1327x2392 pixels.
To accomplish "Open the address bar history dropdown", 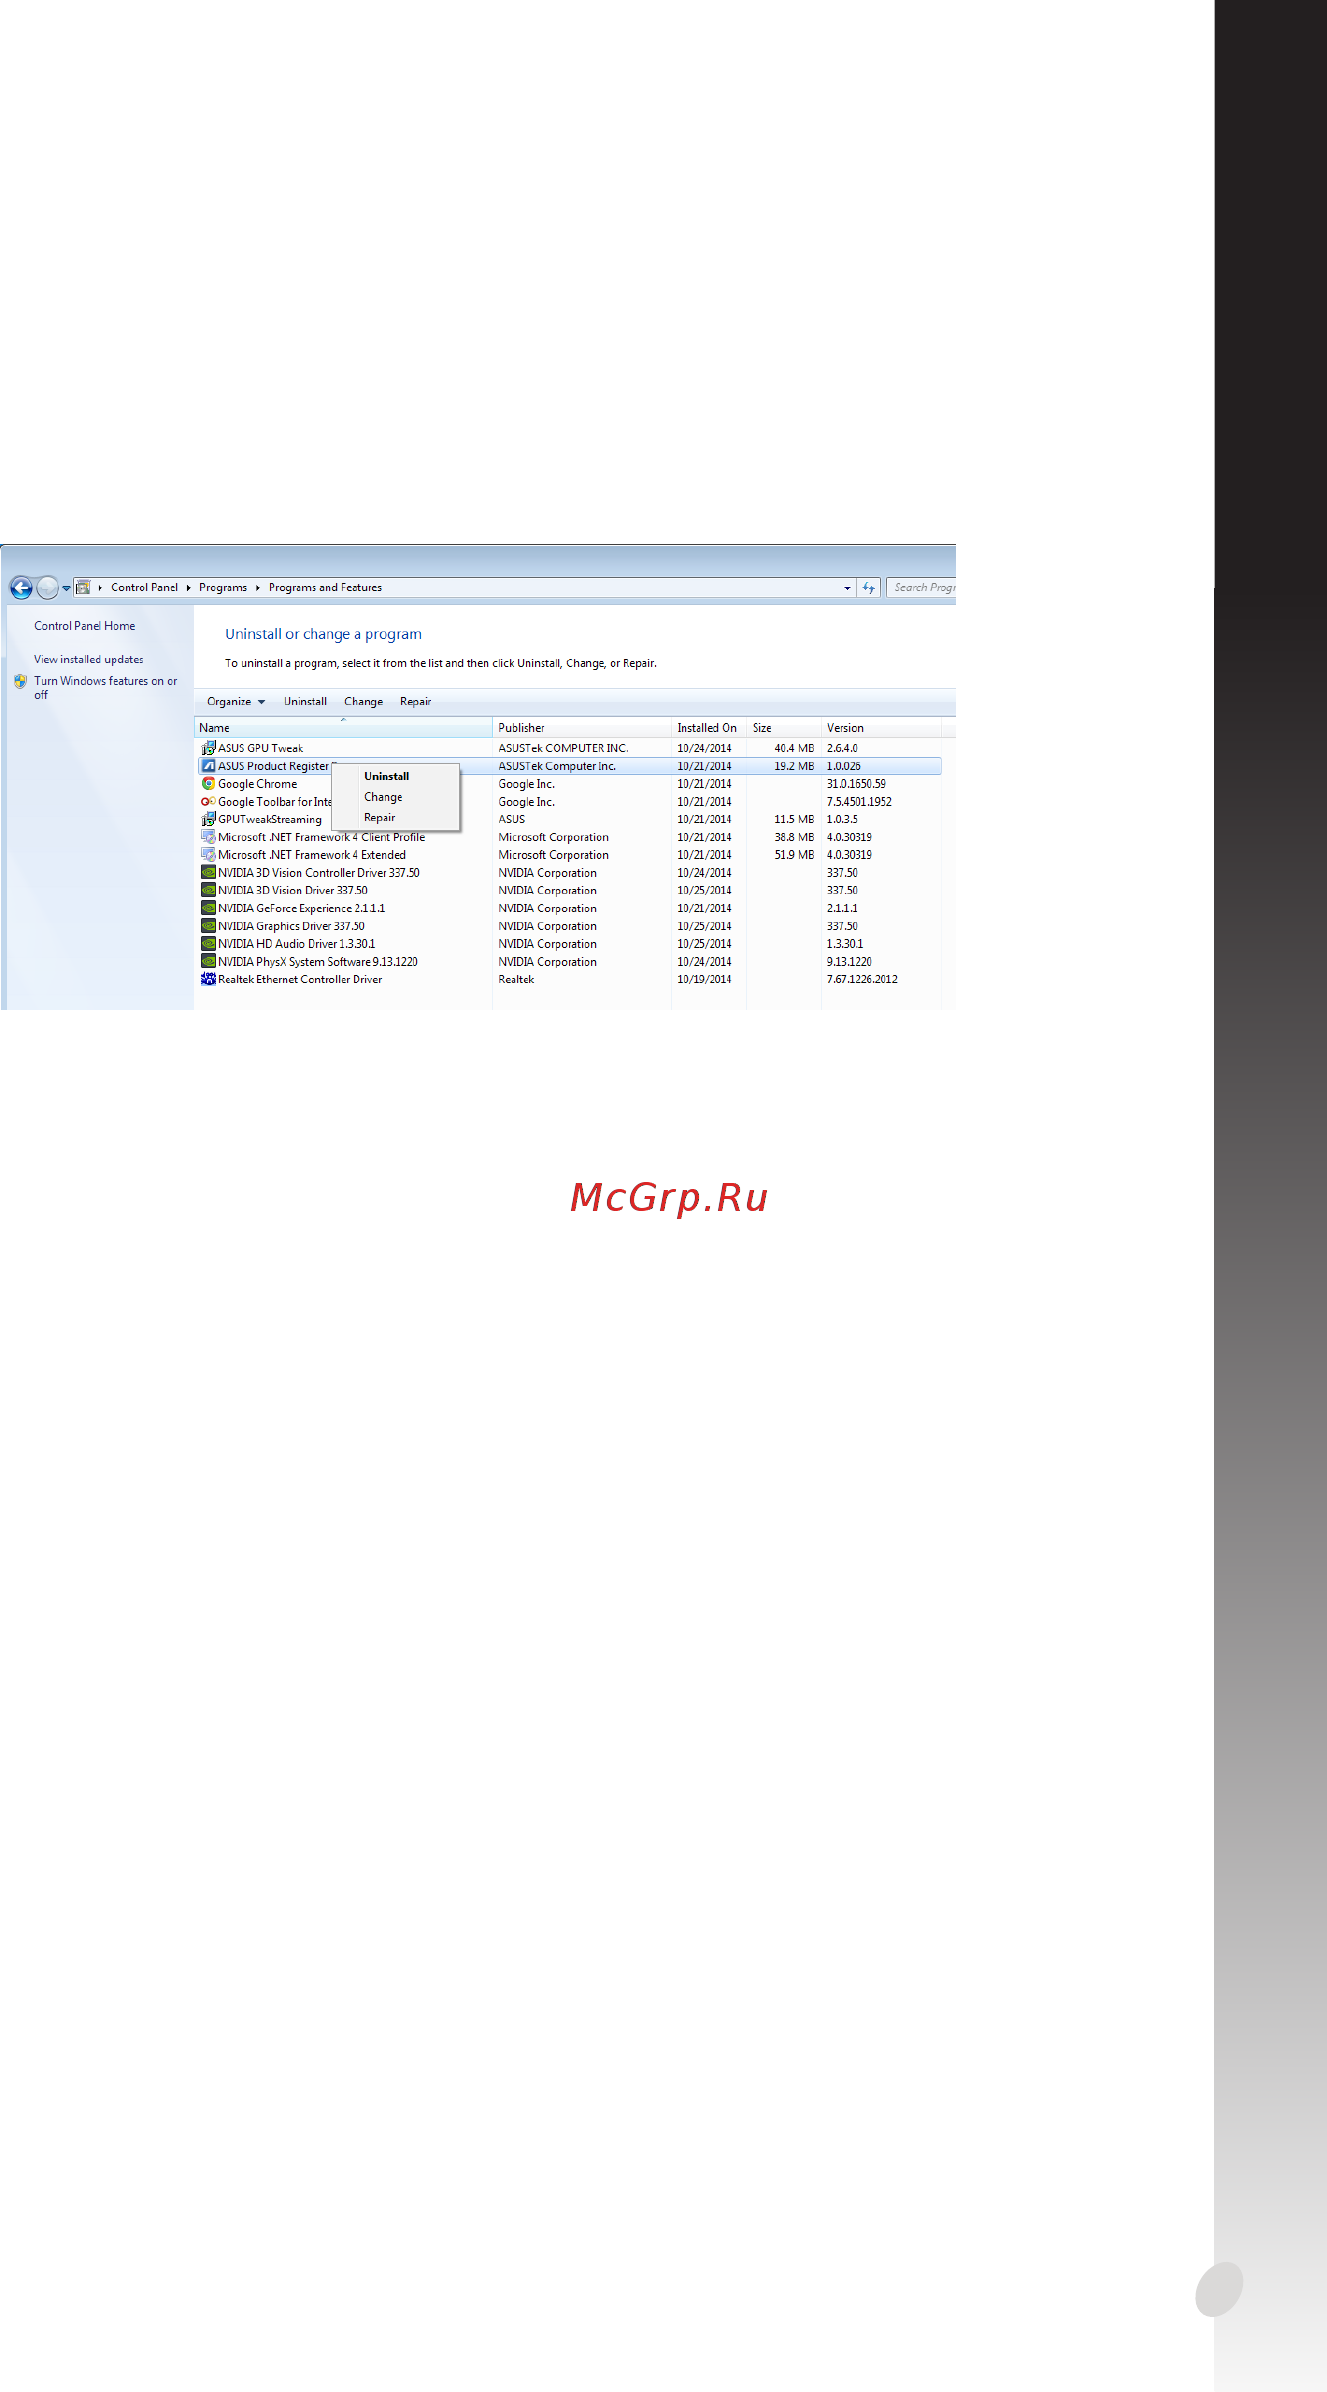I will coord(847,588).
